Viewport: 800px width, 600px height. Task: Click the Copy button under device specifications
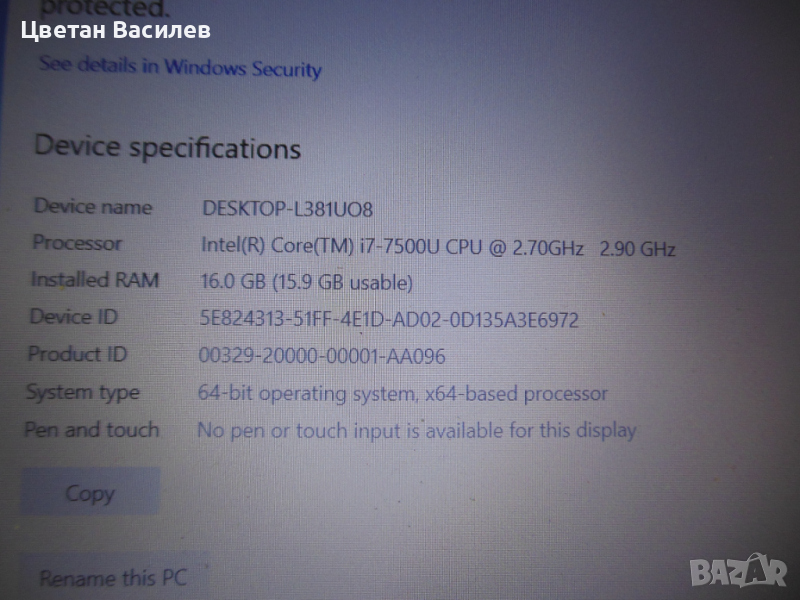click(90, 492)
